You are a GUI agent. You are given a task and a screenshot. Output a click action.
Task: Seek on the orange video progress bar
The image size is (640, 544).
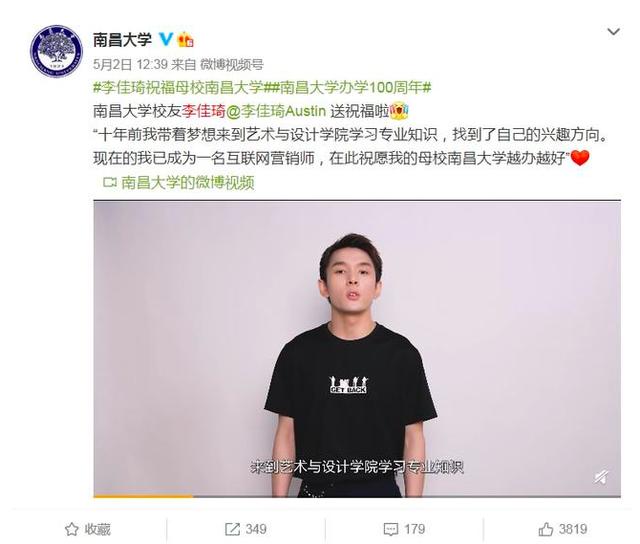[357, 496]
